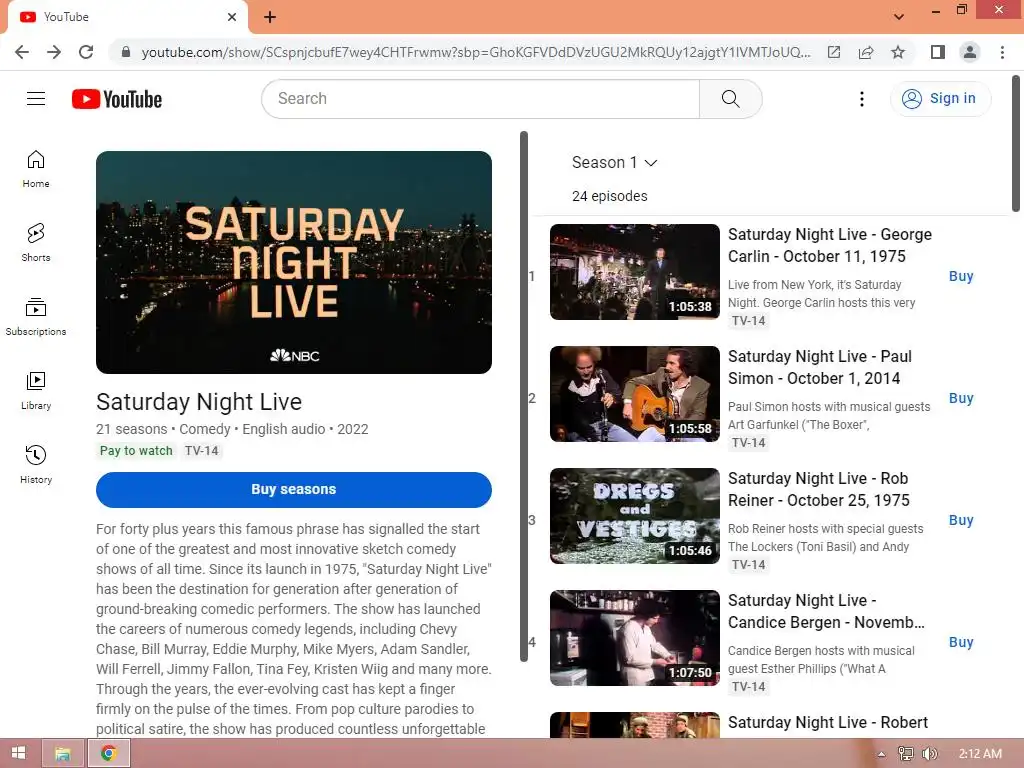Open a new browser tab
The width and height of the screenshot is (1024, 768).
point(270,17)
